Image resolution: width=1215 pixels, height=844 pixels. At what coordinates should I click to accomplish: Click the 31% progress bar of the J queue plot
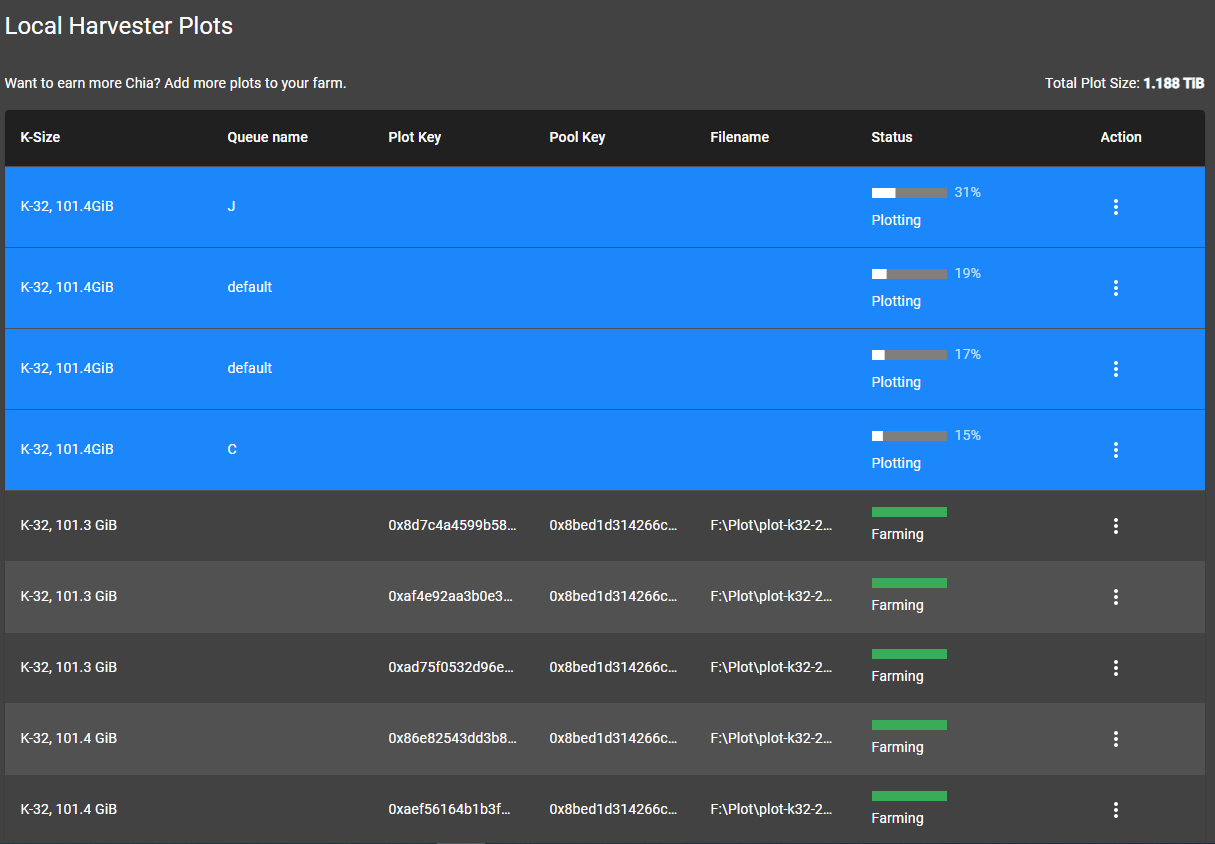909,192
